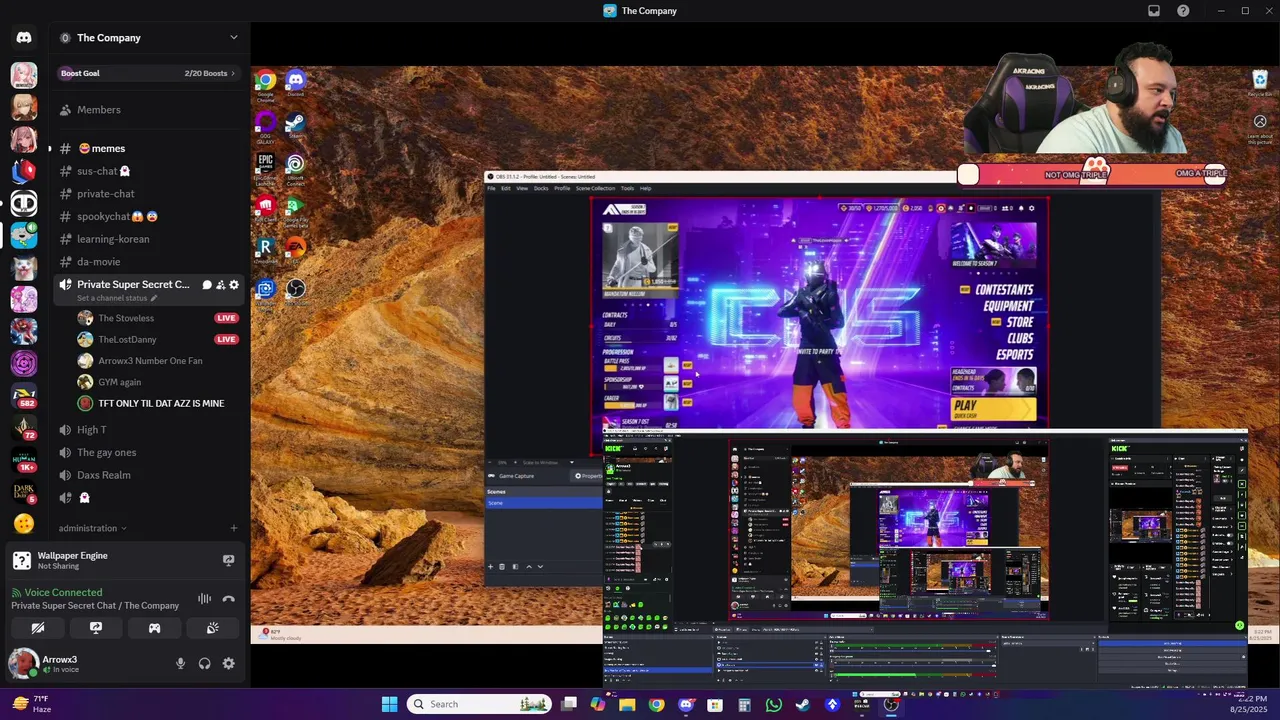
Task: Join the ghost emoji voice channel
Action: coord(150,498)
